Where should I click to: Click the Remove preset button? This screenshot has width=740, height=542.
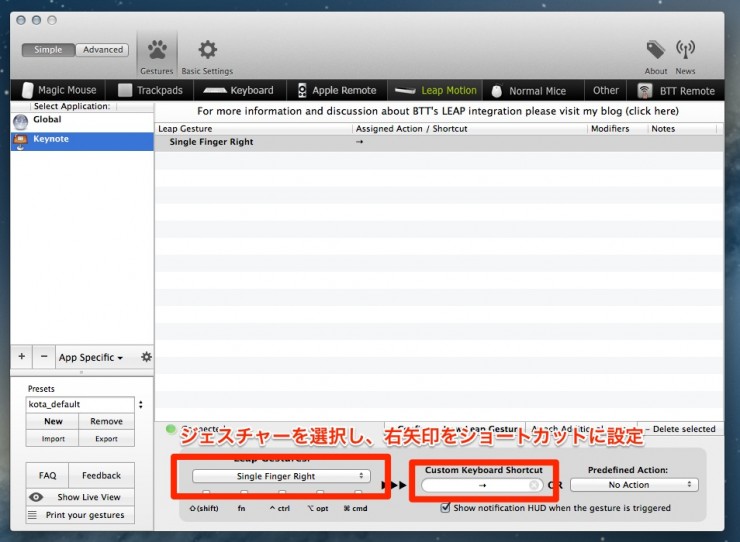pyautogui.click(x=107, y=421)
